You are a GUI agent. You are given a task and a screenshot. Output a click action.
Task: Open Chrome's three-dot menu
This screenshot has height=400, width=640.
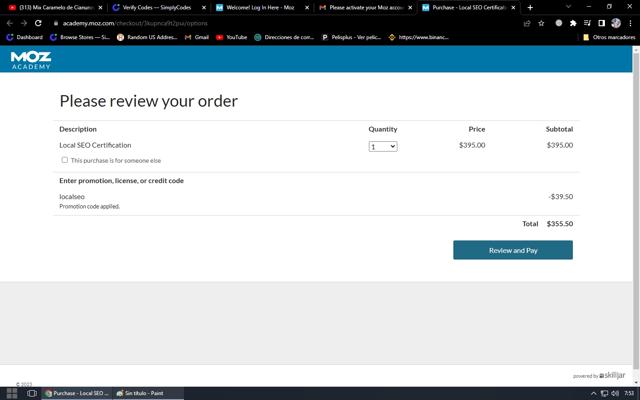click(630, 23)
